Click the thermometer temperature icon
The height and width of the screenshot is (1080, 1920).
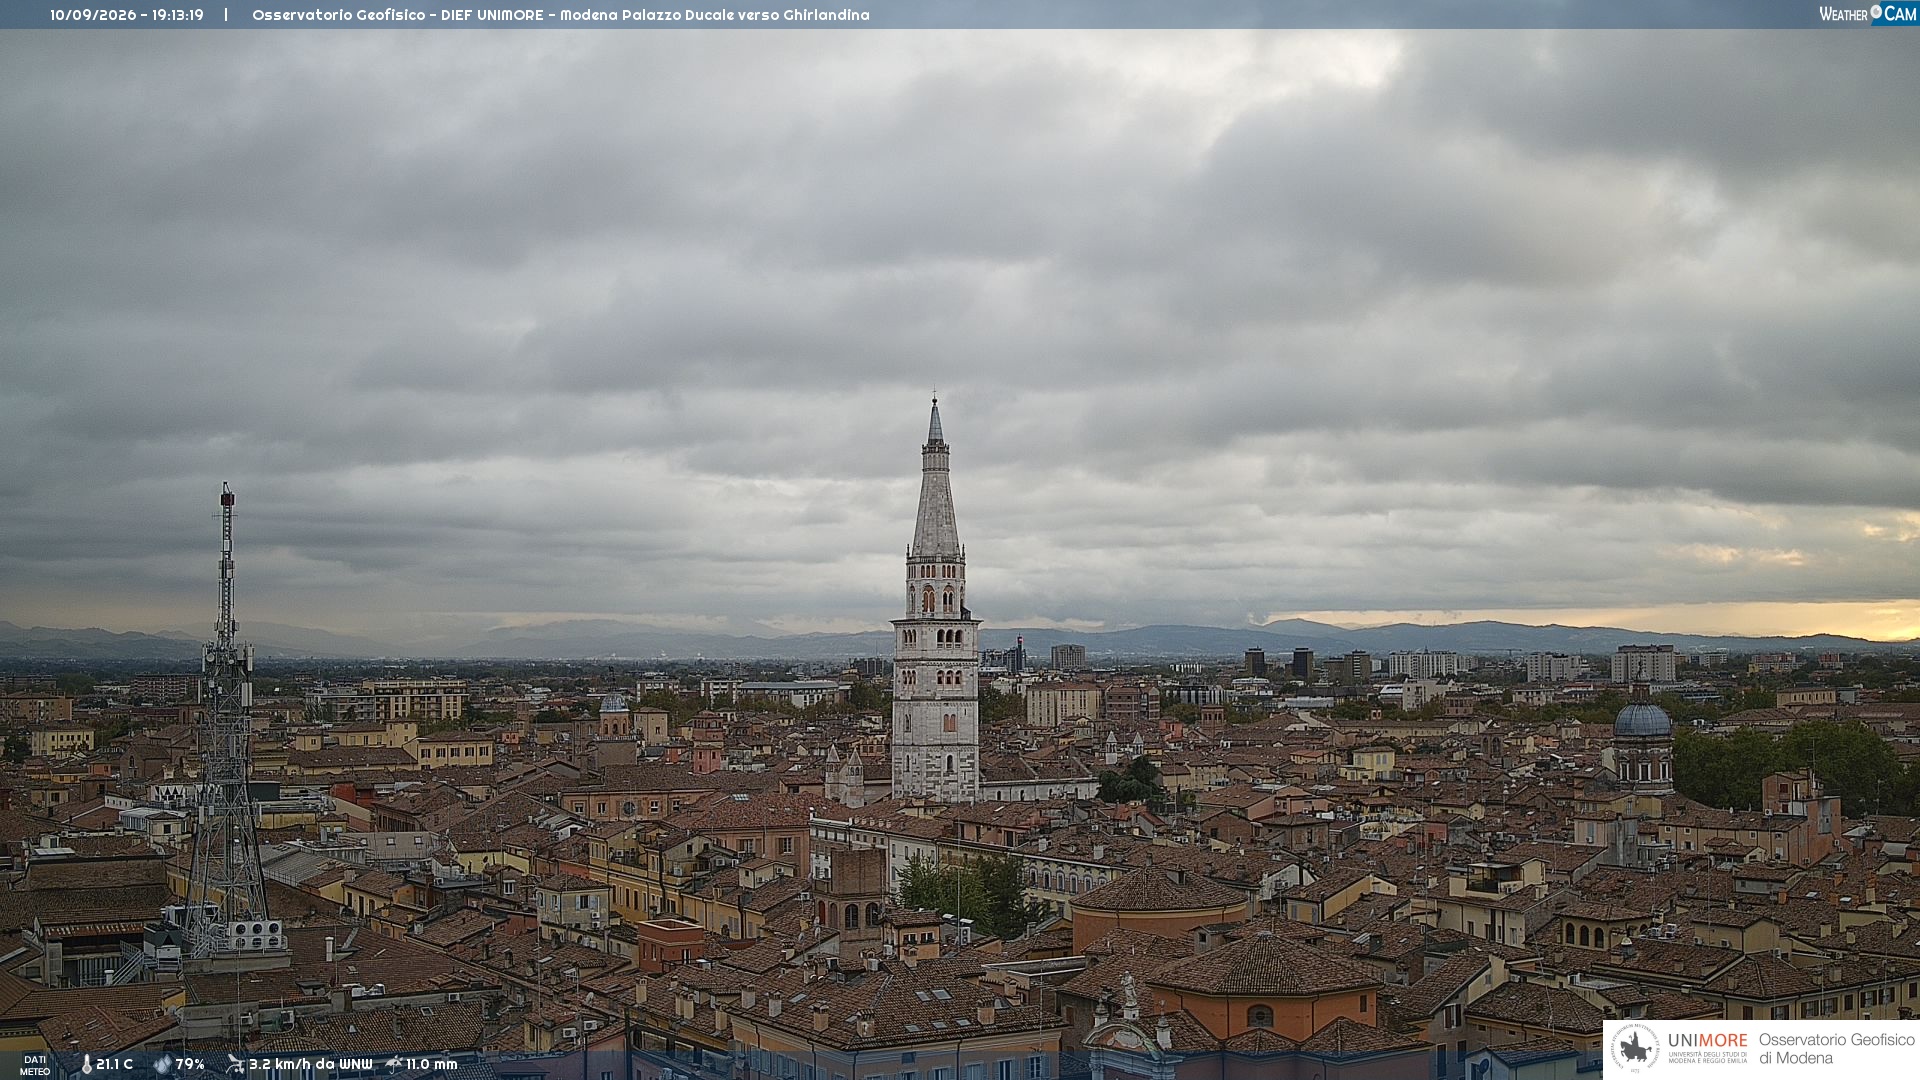pos(86,1064)
